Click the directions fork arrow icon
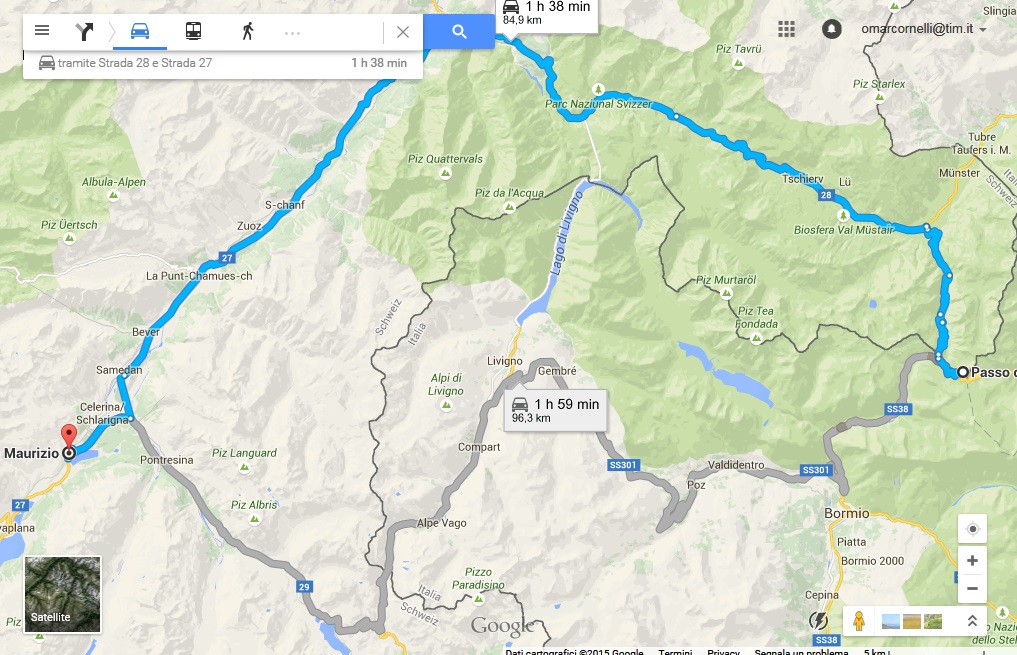 click(84, 31)
